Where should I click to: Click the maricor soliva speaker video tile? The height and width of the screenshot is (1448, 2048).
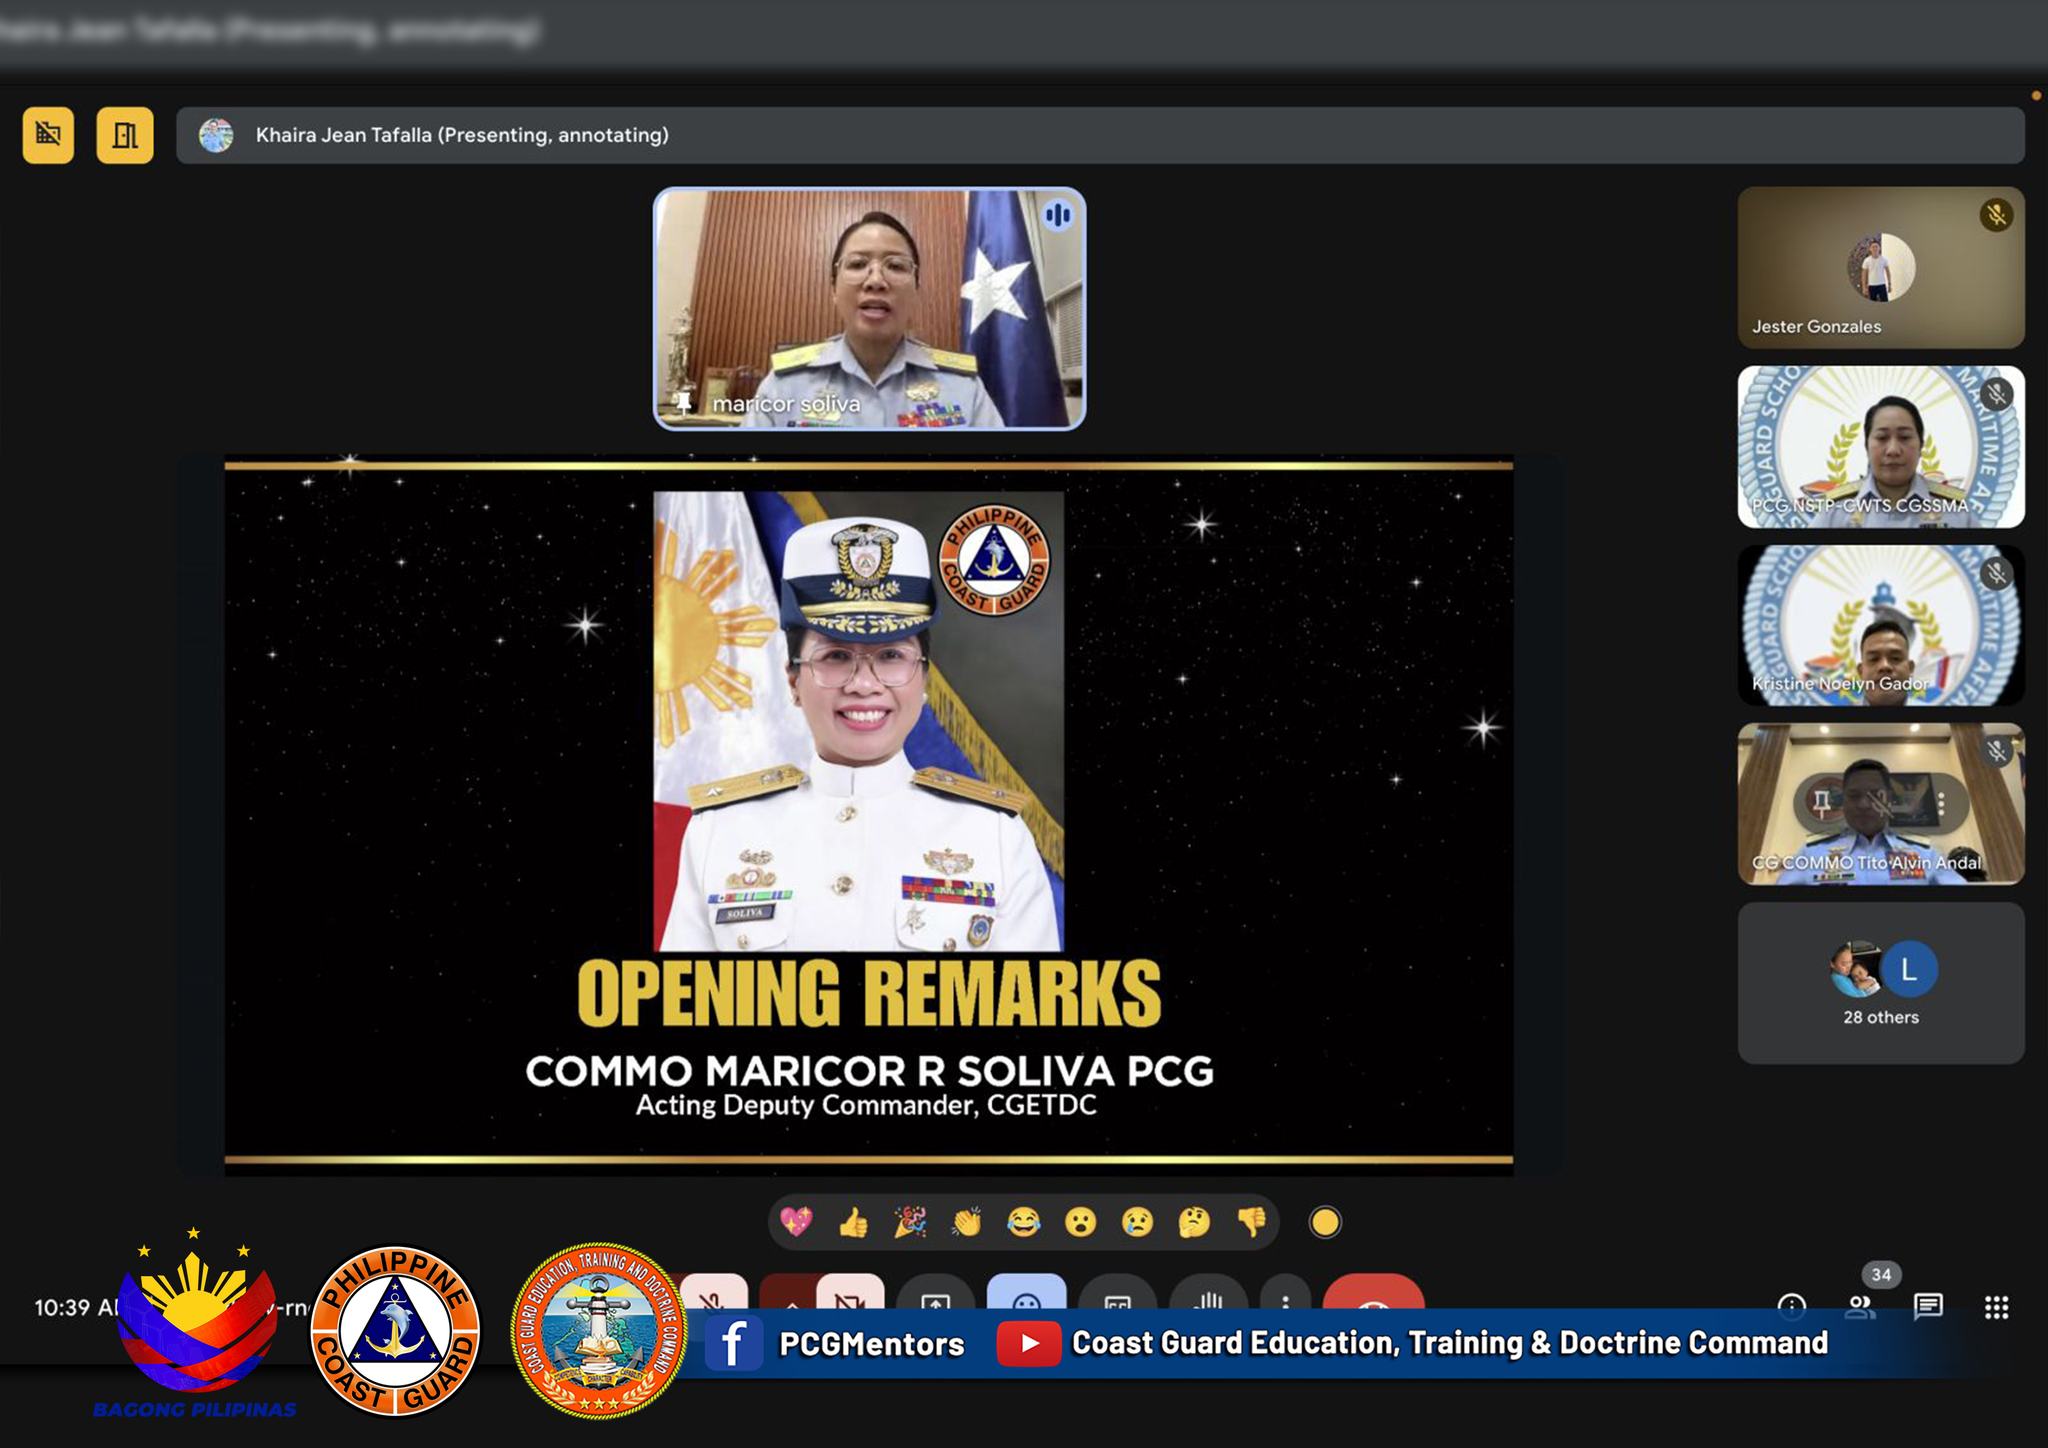(869, 309)
